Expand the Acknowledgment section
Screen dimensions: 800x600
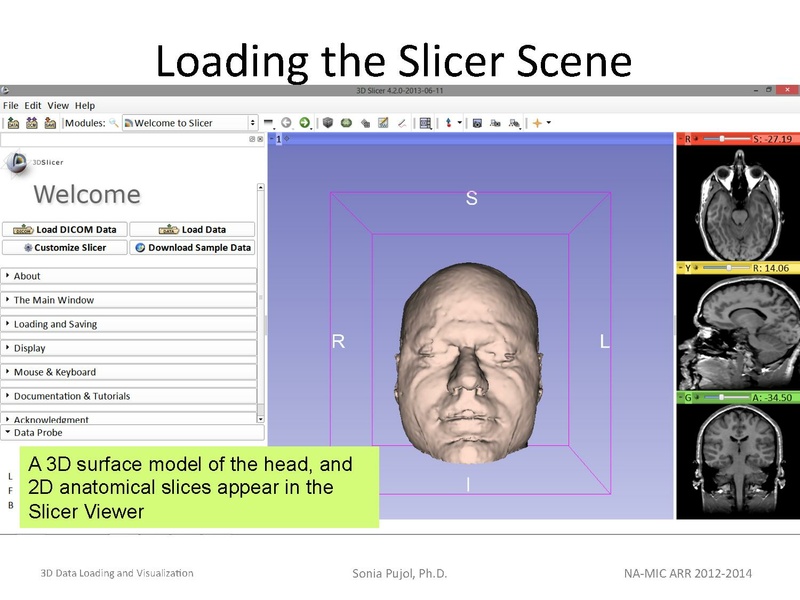129,418
